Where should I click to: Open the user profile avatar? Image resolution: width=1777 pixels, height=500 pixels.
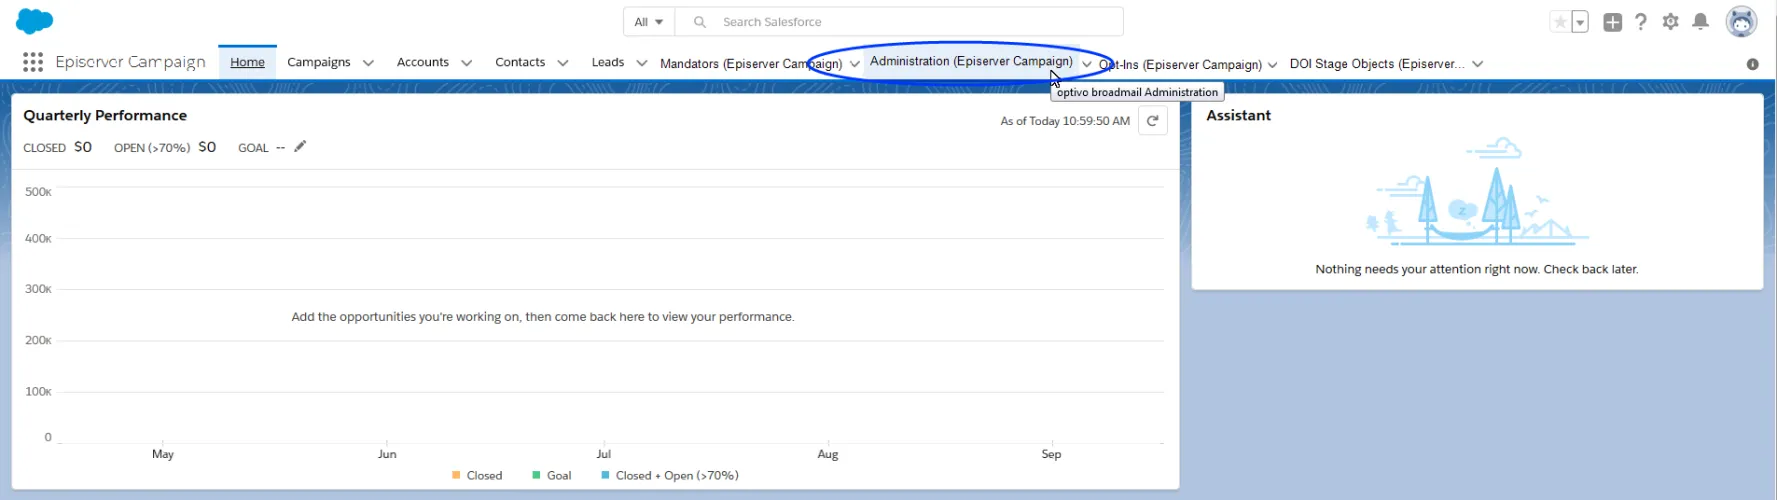(x=1741, y=21)
